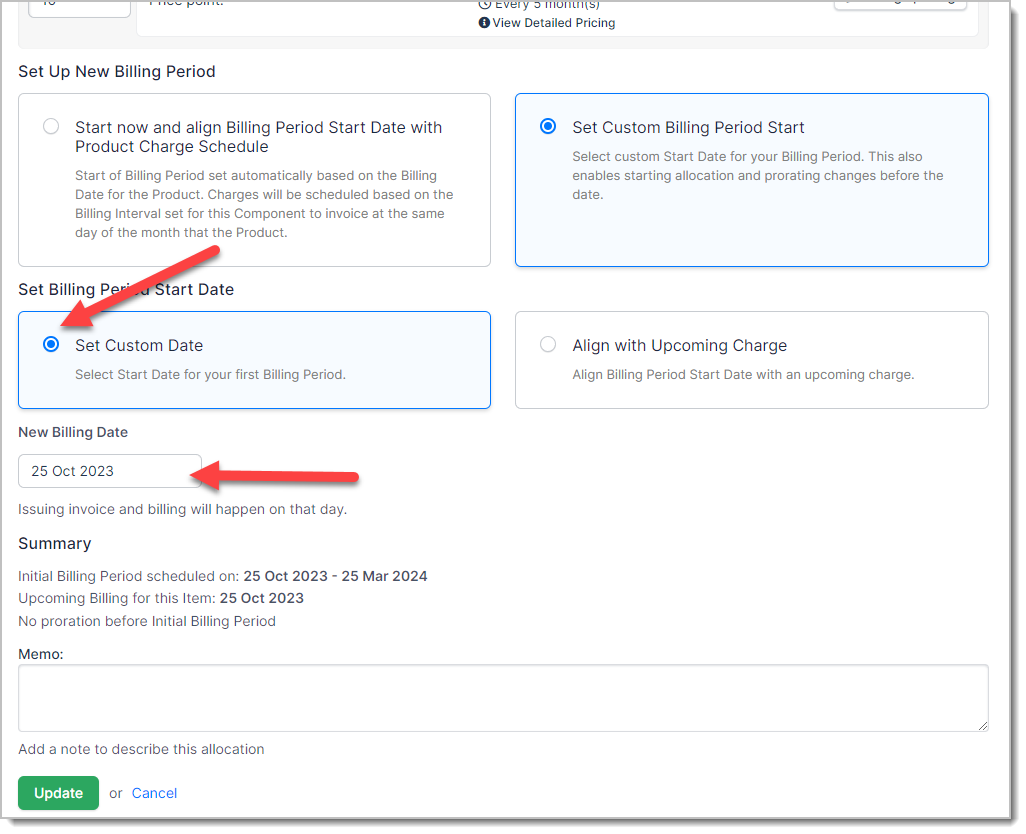Click the 'Summary' heading text

point(54,544)
